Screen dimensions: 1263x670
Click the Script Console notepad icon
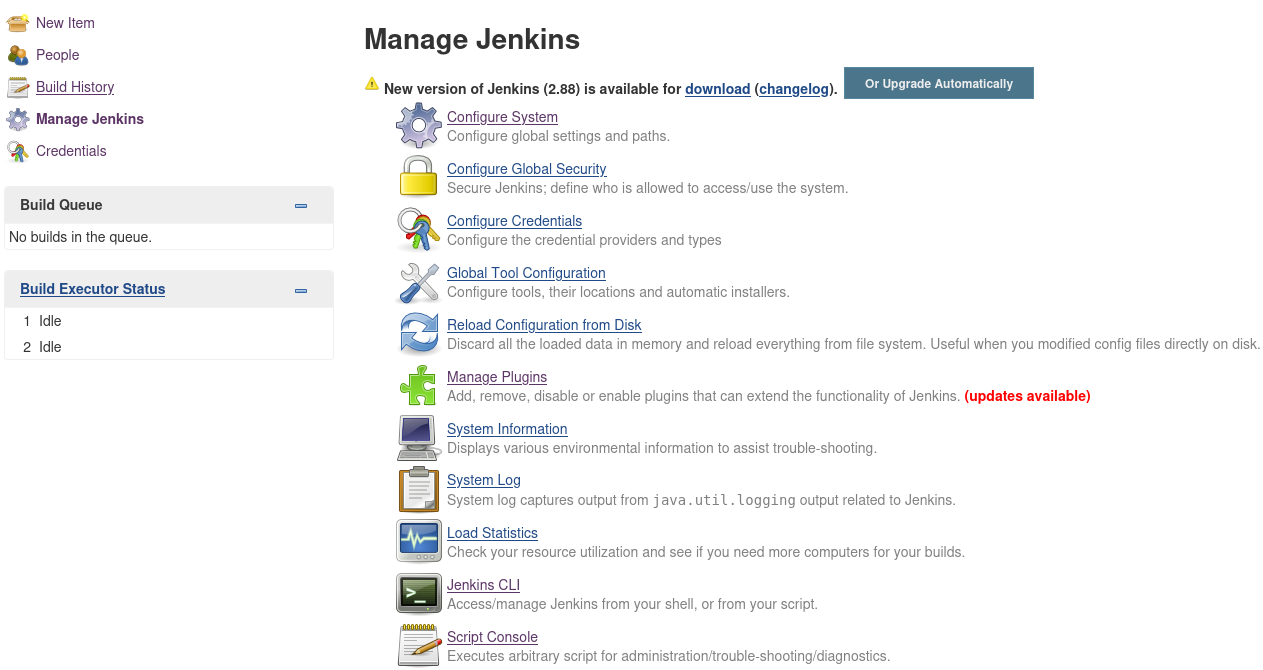coord(418,645)
